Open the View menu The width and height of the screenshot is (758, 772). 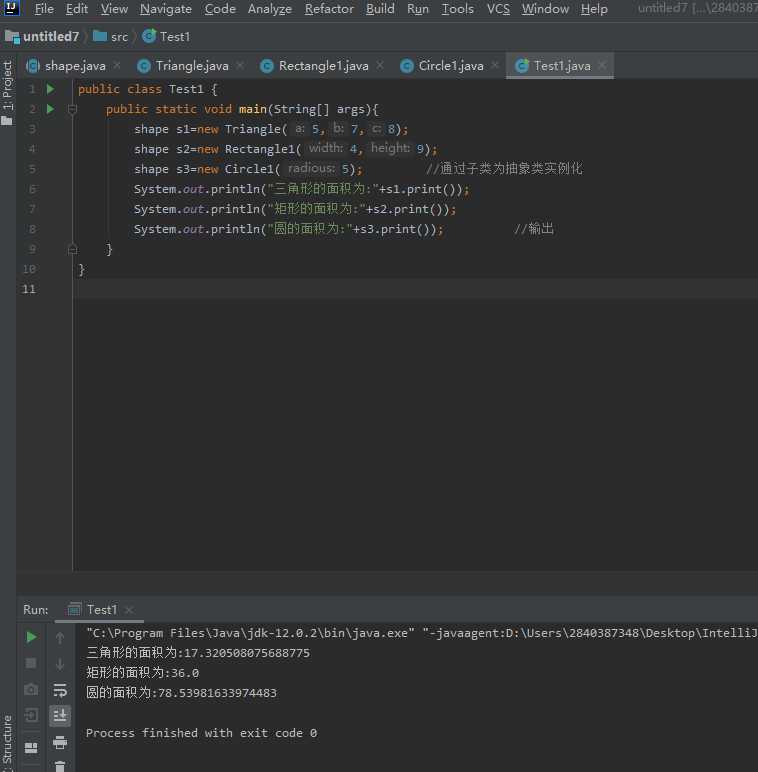114,9
